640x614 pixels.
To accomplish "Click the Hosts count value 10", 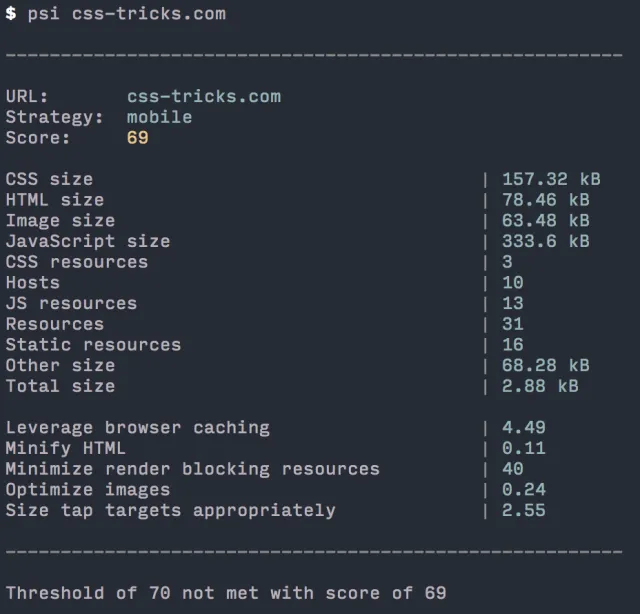I will tap(513, 283).
